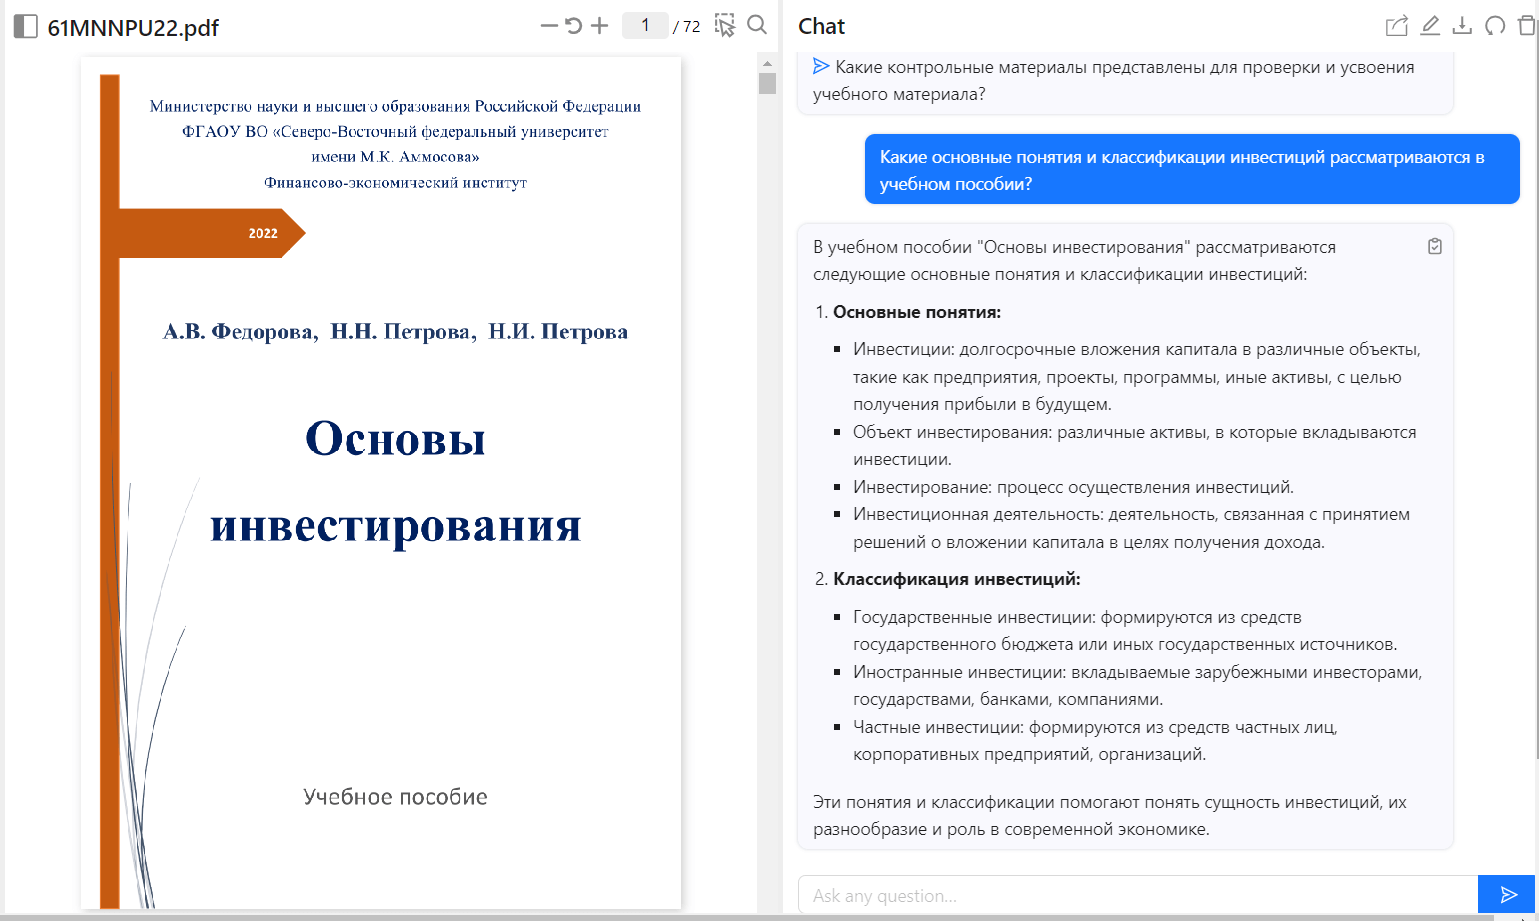The height and width of the screenshot is (921, 1539).
Task: Activate the area selection tool
Action: pos(725,26)
